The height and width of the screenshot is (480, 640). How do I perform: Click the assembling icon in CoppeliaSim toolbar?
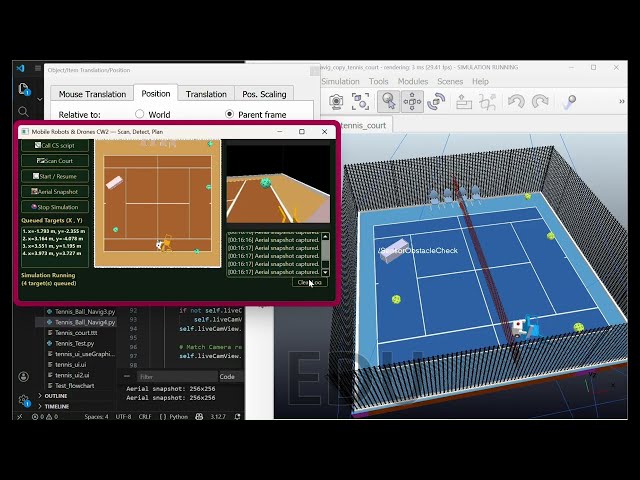click(x=464, y=101)
